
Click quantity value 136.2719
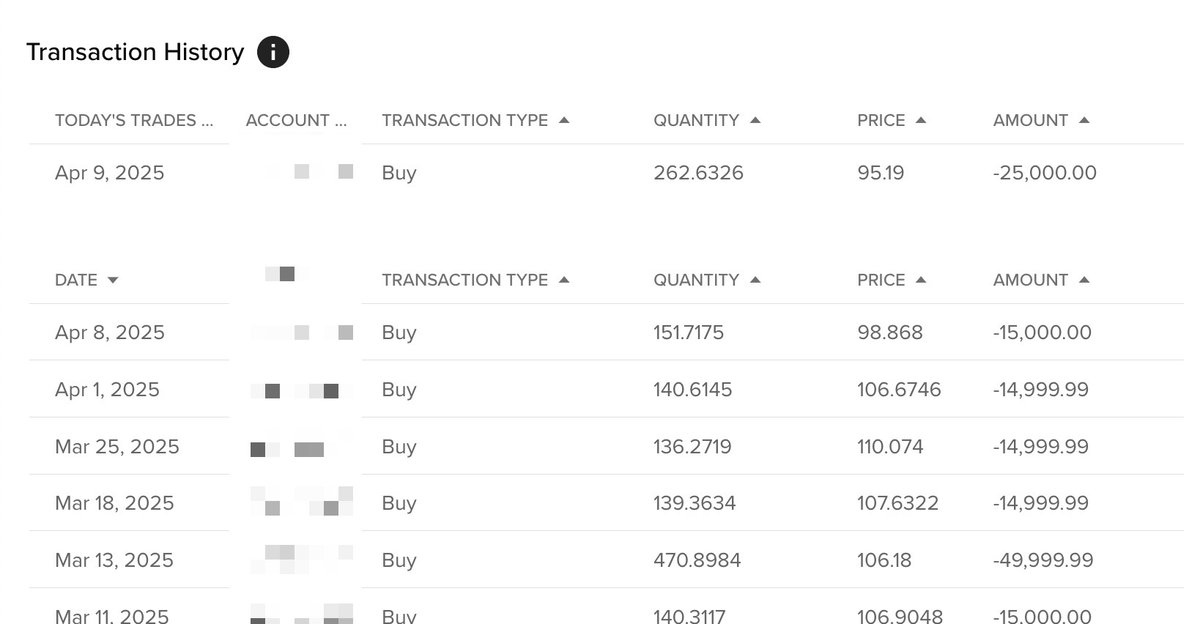tap(692, 446)
